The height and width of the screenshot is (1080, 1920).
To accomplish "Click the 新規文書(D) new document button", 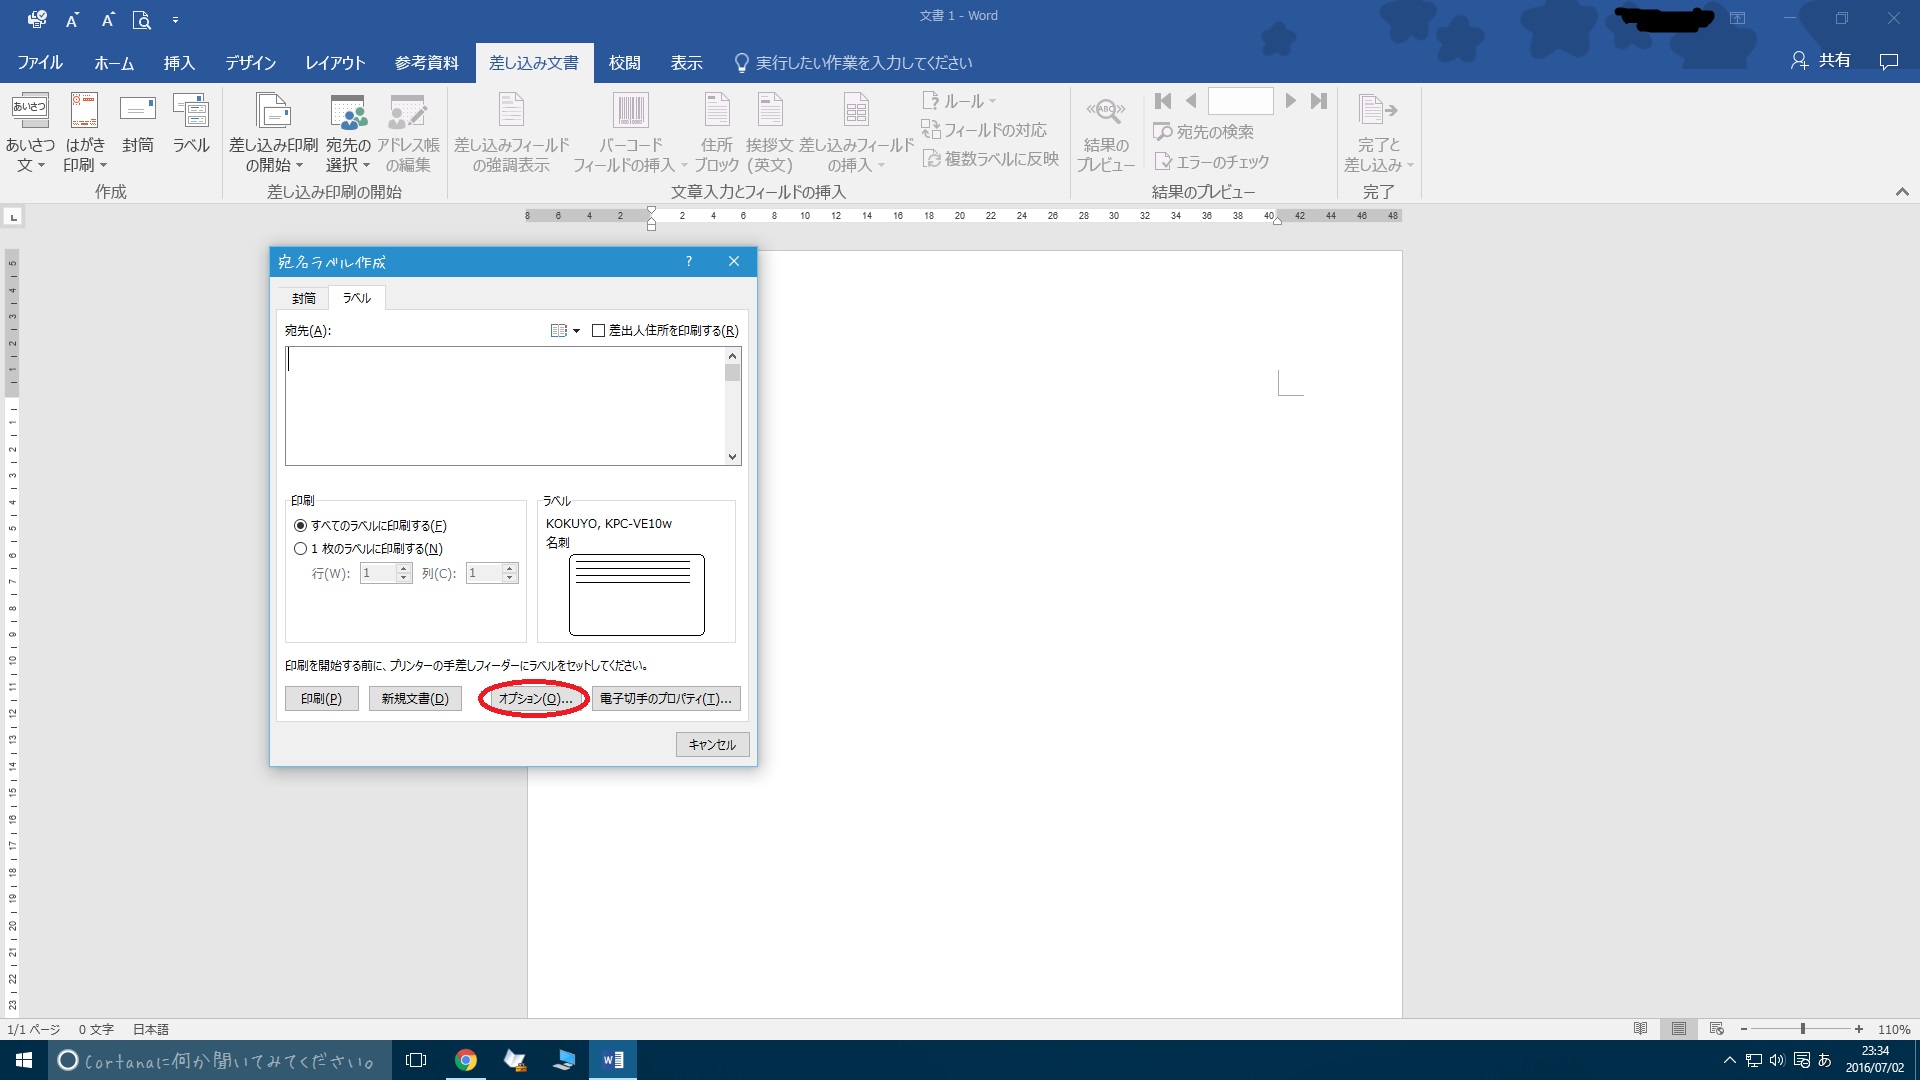I will pos(415,699).
